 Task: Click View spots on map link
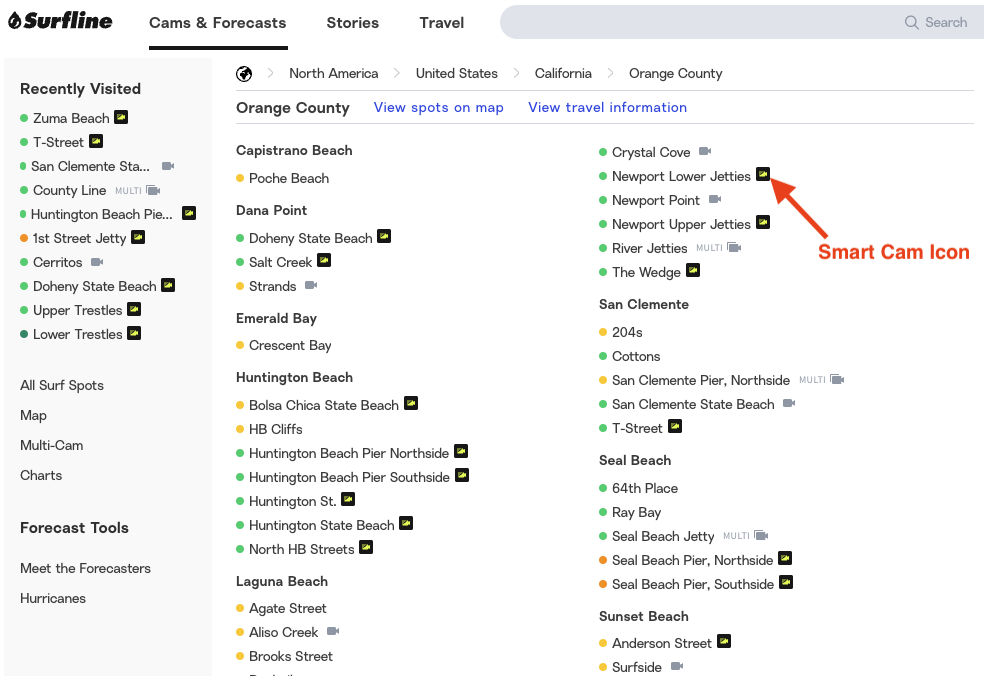point(439,107)
